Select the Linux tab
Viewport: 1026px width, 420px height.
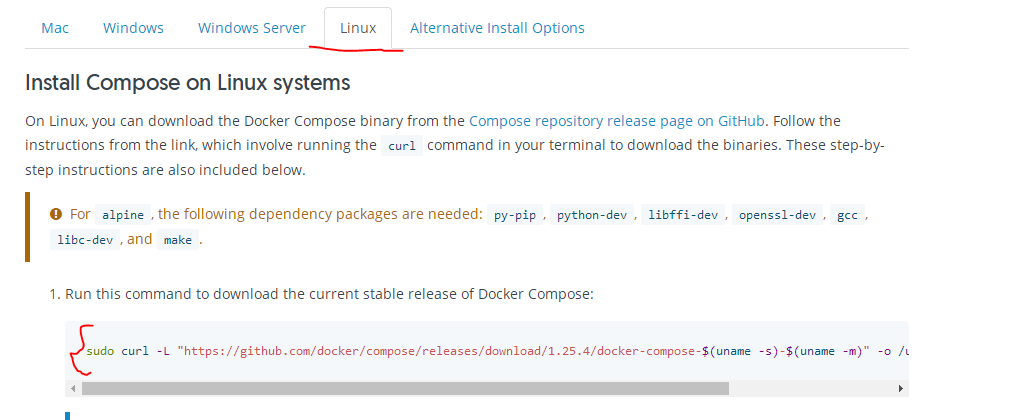pos(358,28)
